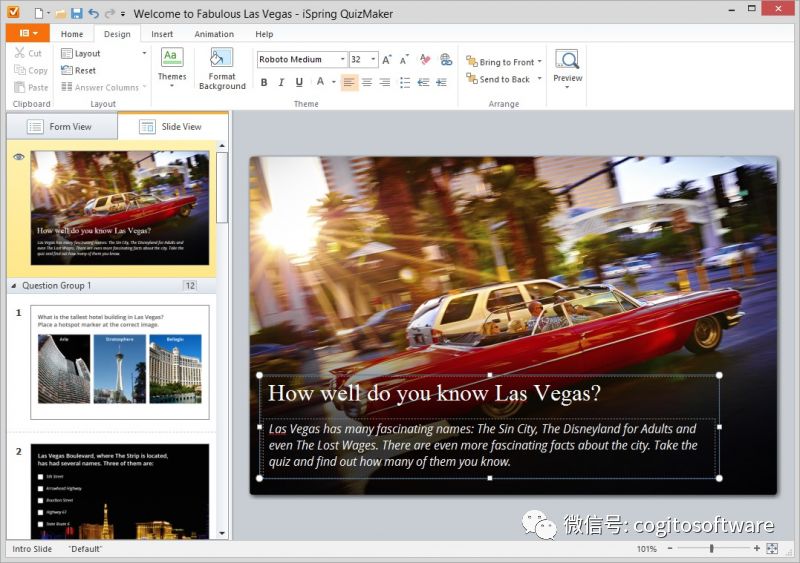The width and height of the screenshot is (800, 563).
Task: Decrease indent level
Action: pos(423,82)
